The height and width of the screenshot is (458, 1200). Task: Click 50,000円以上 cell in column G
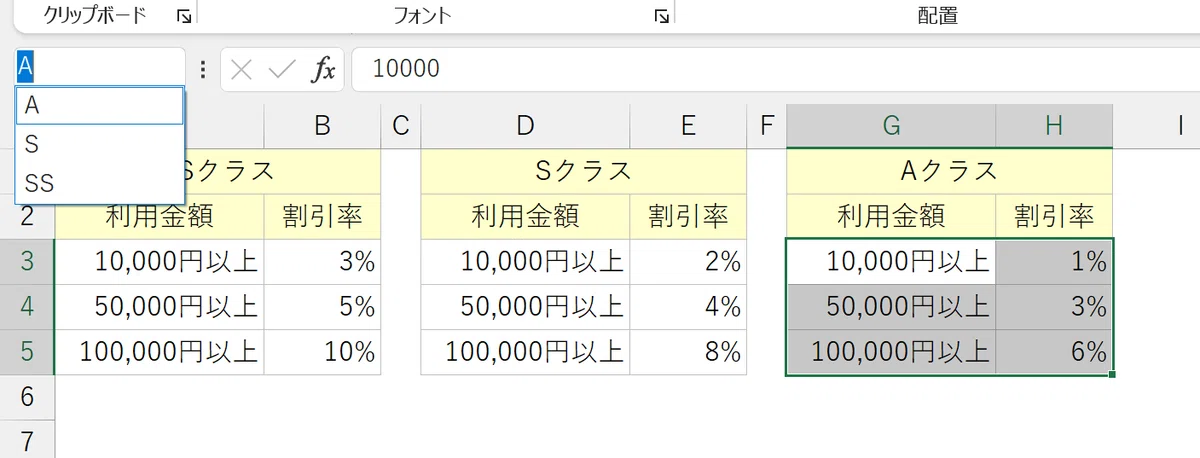891,306
